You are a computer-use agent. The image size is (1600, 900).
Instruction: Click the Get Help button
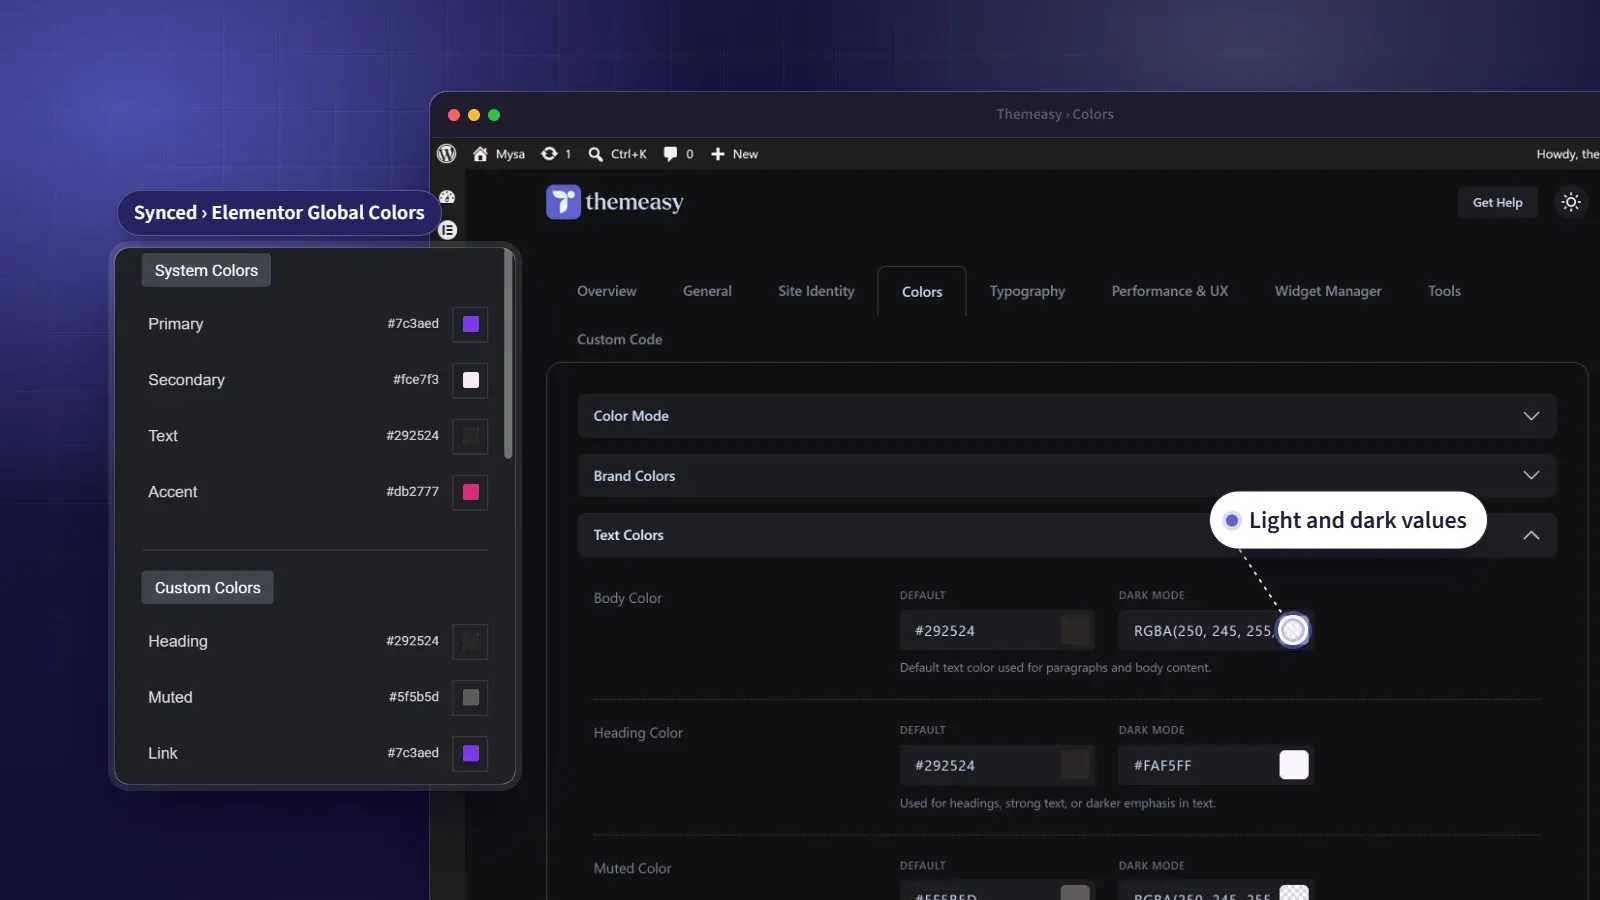coord(1497,202)
